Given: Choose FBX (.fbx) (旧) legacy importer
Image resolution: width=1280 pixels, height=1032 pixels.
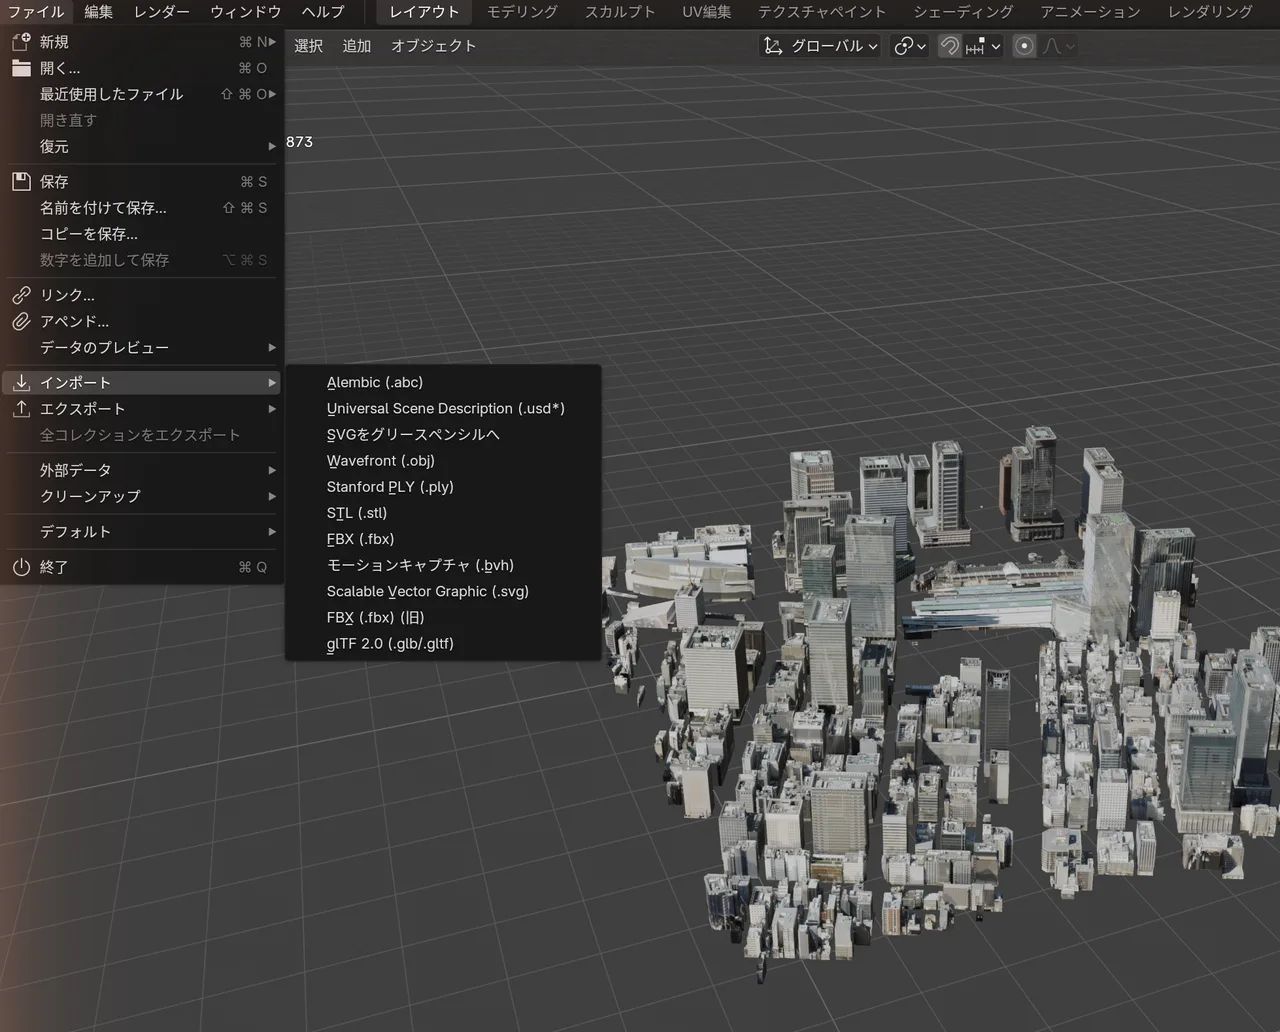Looking at the screenshot, I should click(443, 617).
